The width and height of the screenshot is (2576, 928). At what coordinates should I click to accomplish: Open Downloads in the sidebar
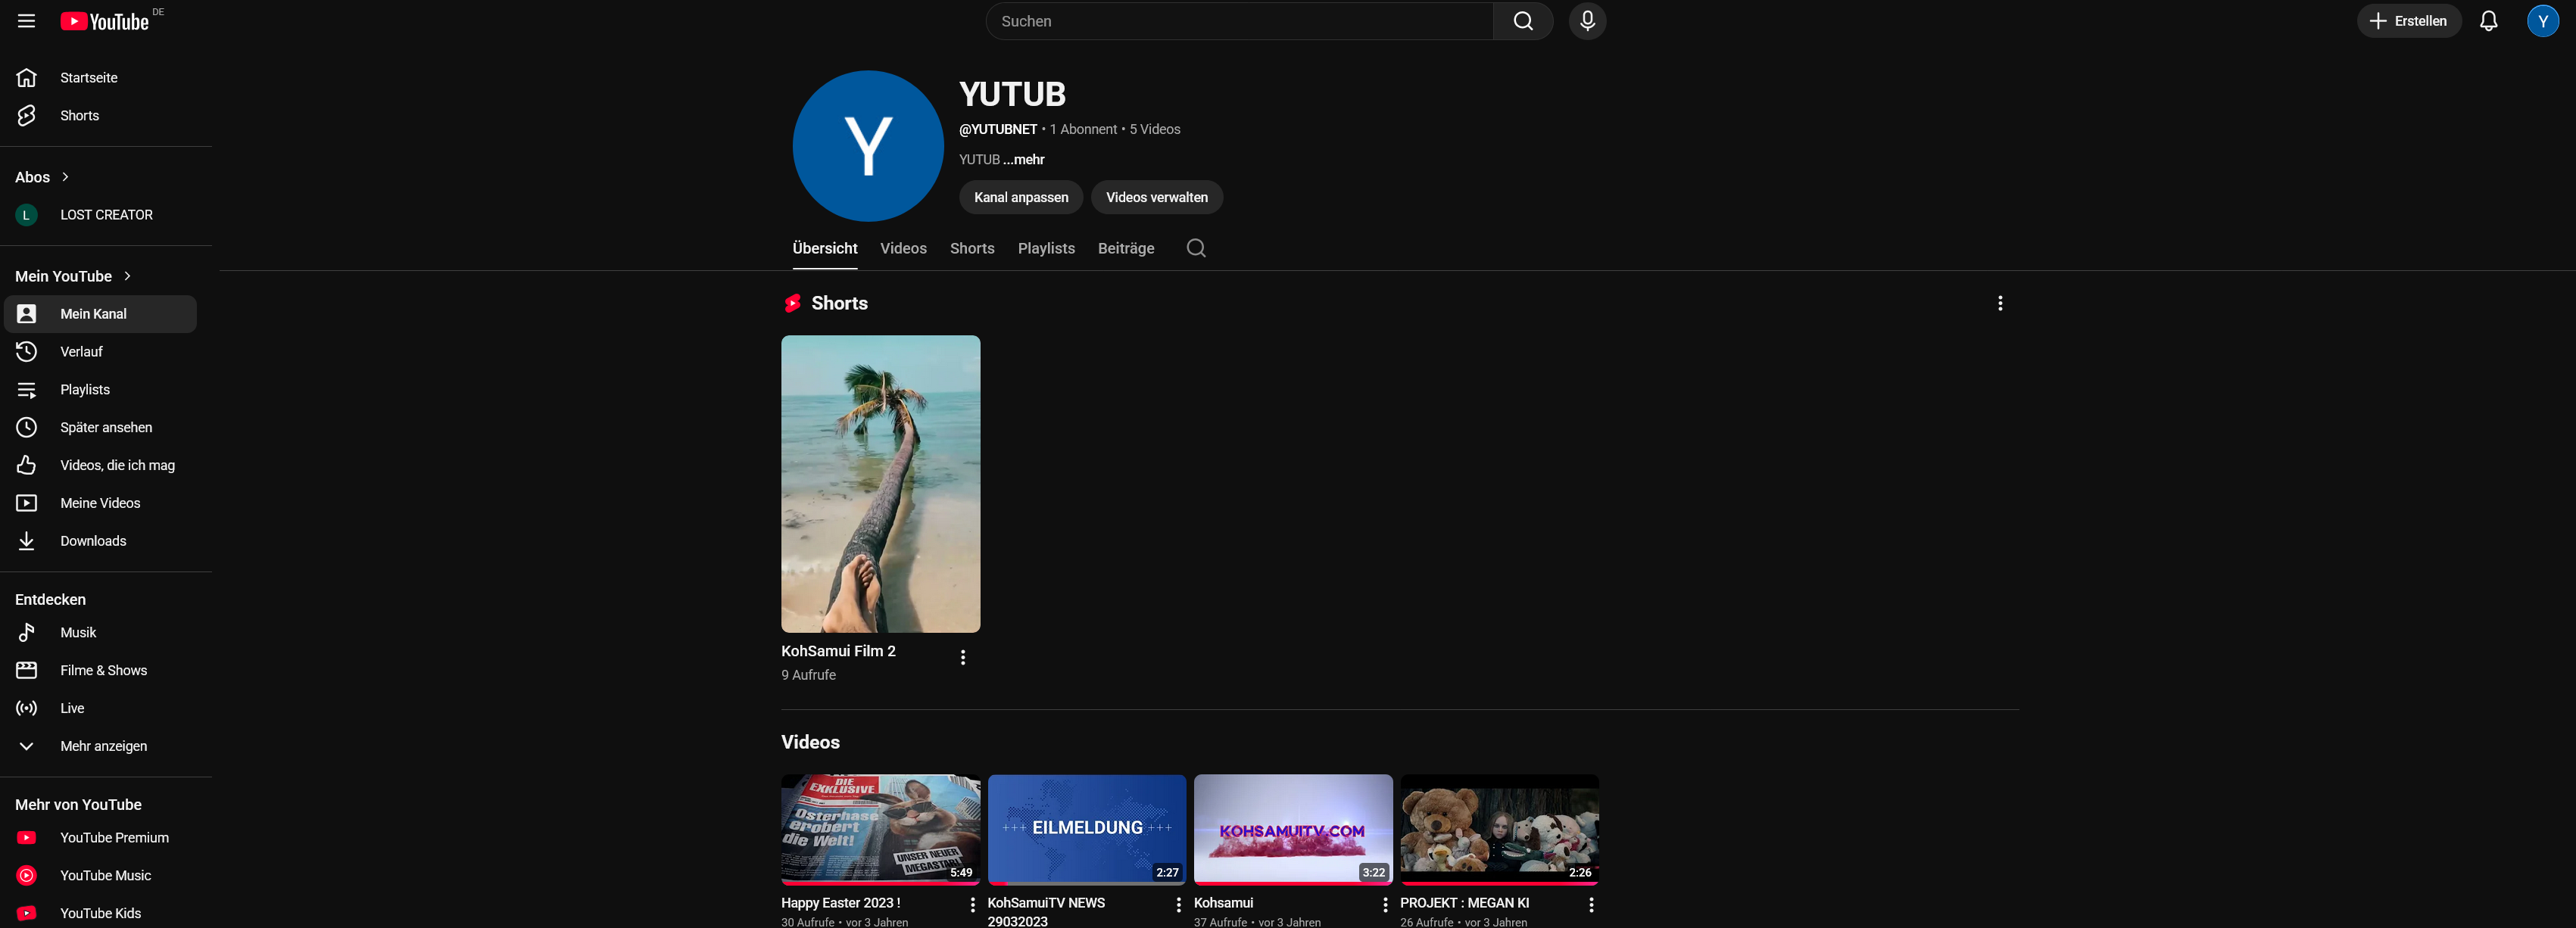click(x=100, y=542)
